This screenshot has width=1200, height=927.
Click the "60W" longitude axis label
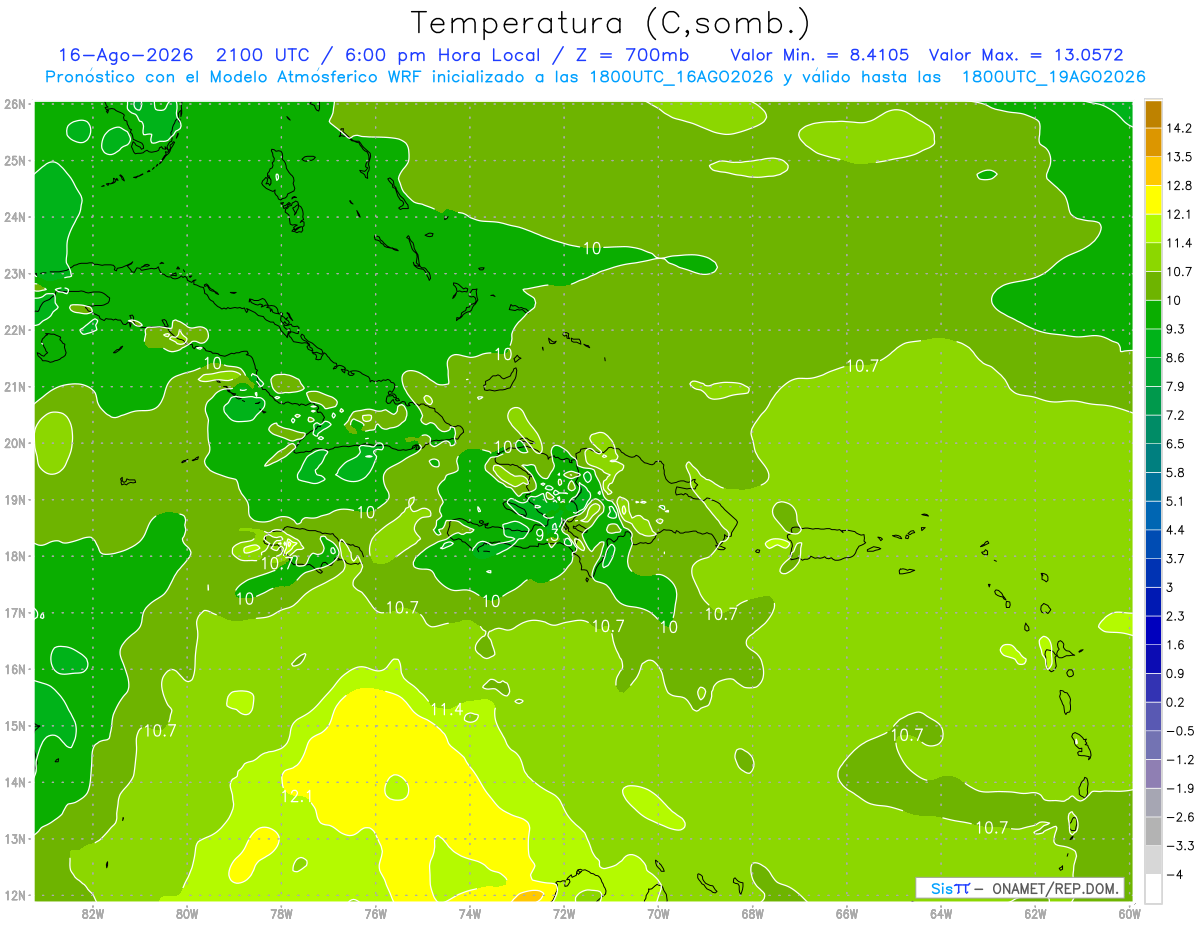pos(1130,913)
